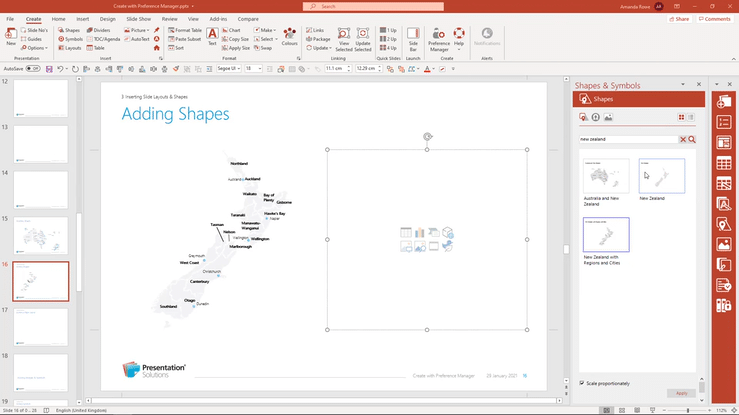This screenshot has height=415, width=739.
Task: Switch to the Slide Show tab
Action: (x=139, y=18)
